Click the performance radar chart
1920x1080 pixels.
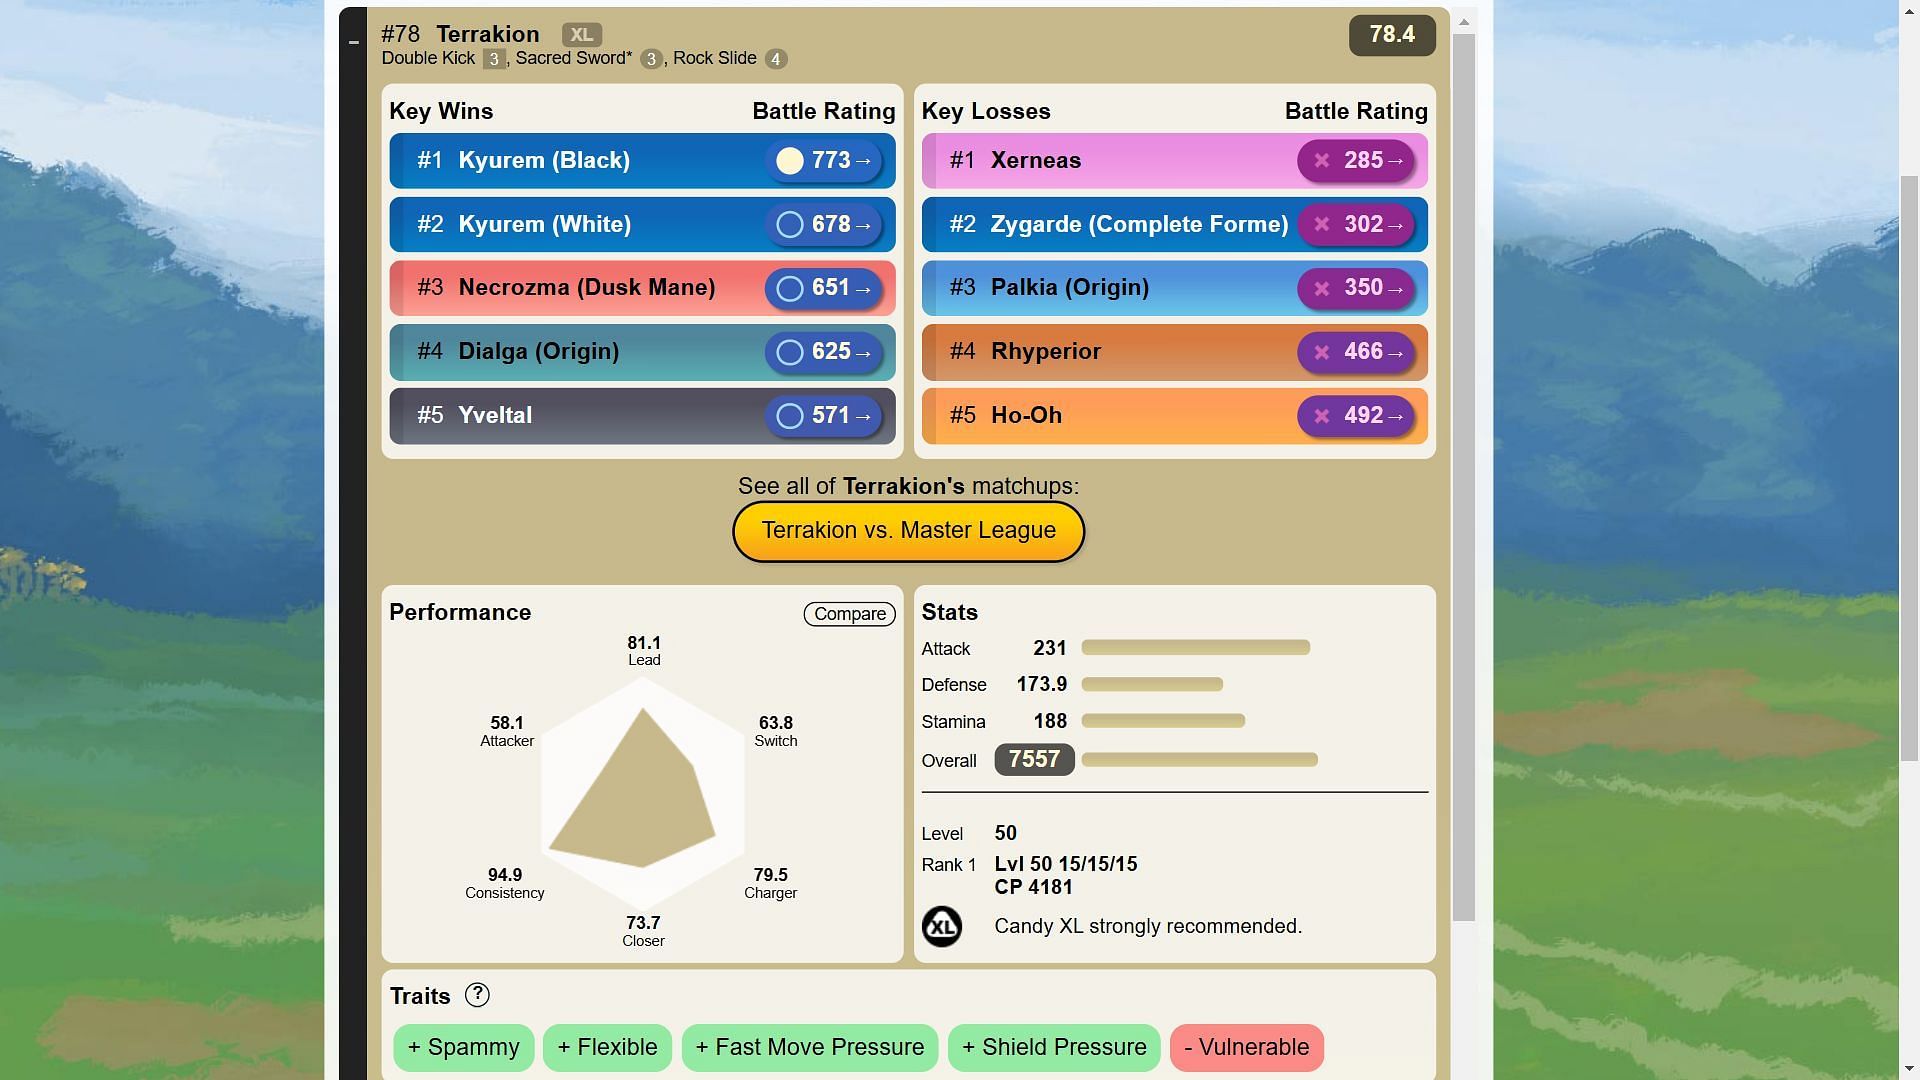(x=642, y=793)
